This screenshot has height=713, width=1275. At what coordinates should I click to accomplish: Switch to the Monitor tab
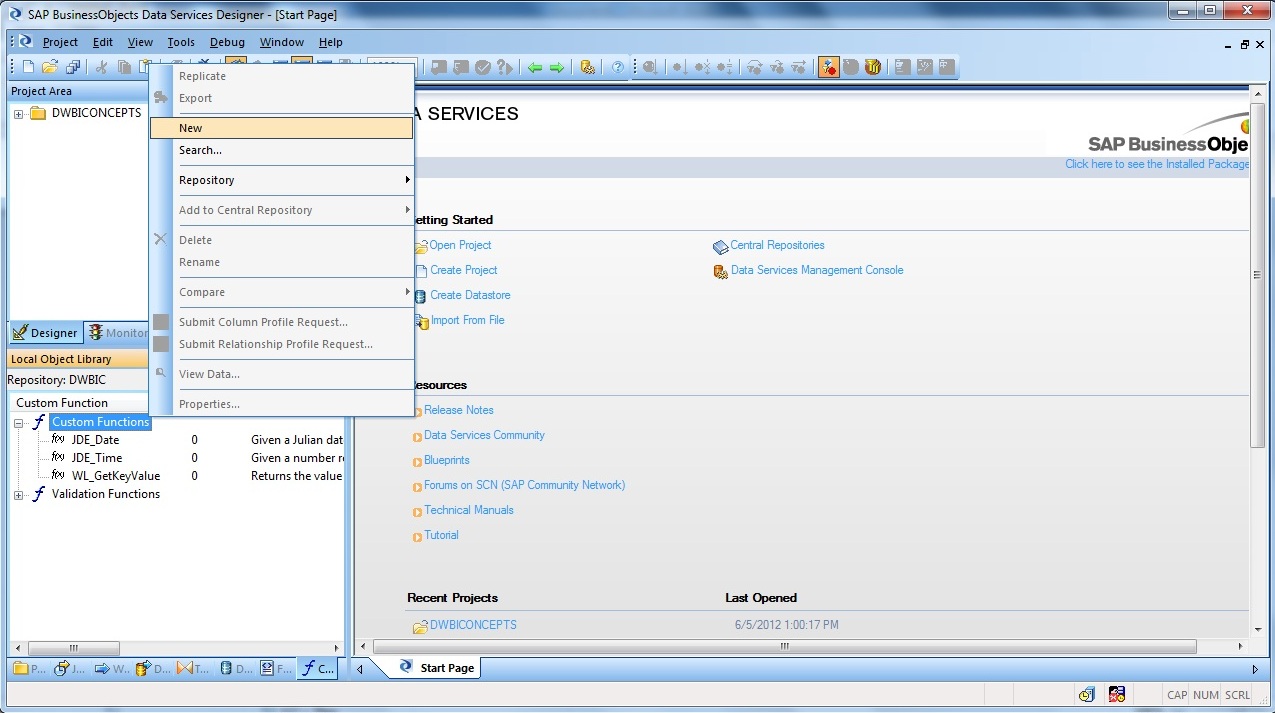117,333
